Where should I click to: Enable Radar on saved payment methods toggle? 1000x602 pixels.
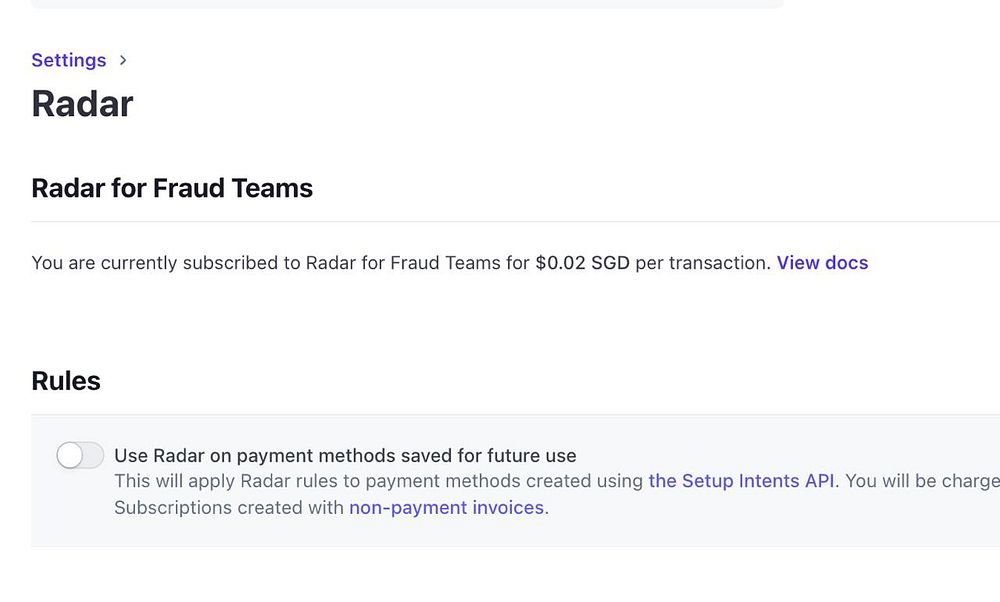[80, 456]
